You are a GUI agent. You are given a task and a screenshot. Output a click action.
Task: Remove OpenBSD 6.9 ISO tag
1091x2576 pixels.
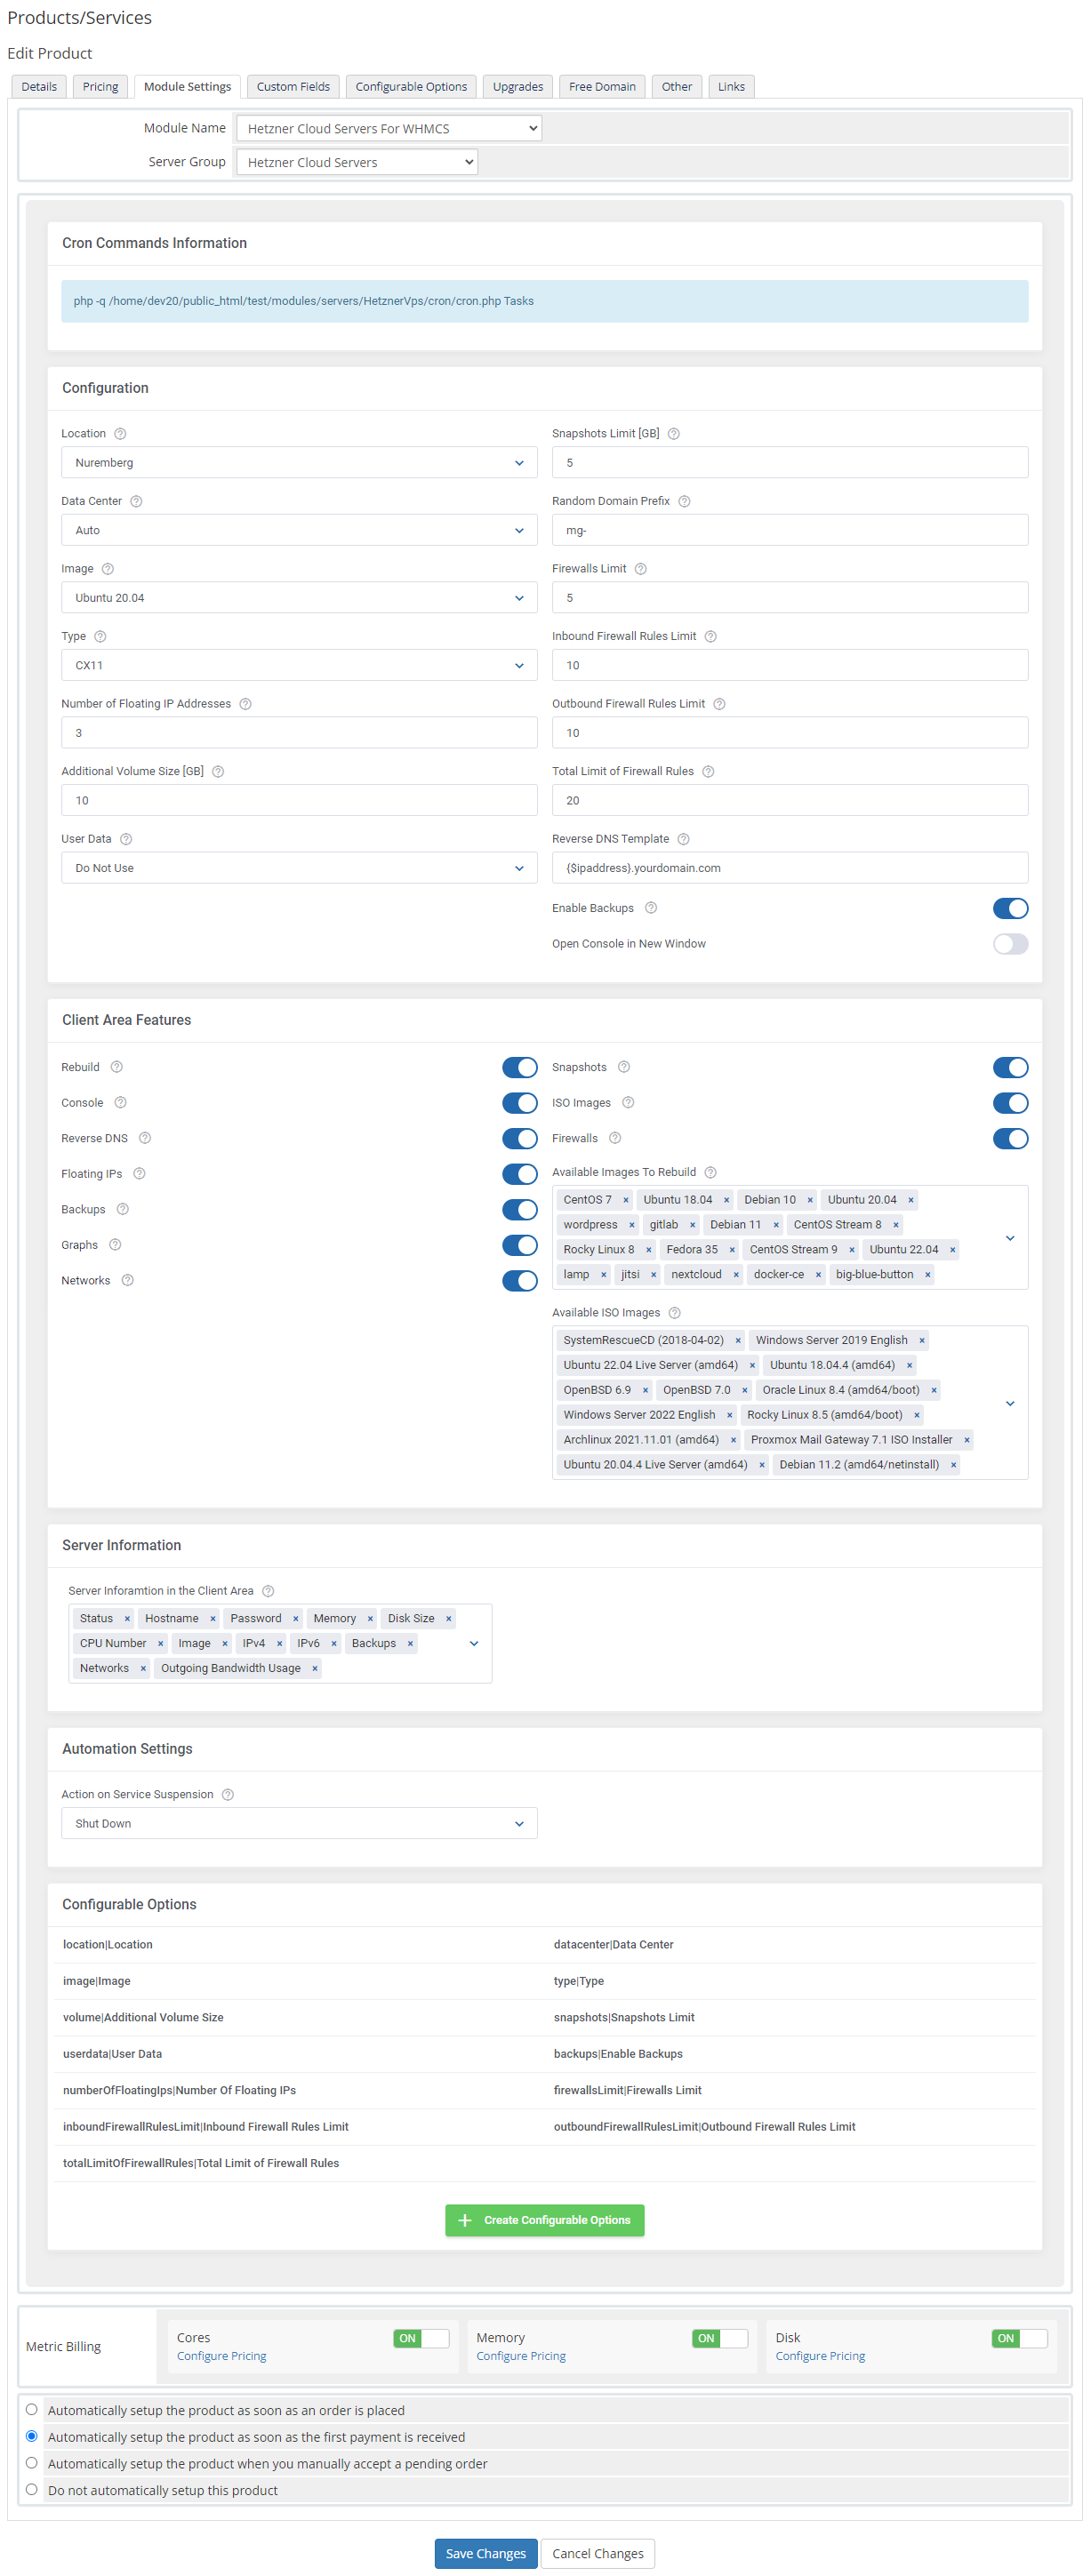tap(645, 1389)
